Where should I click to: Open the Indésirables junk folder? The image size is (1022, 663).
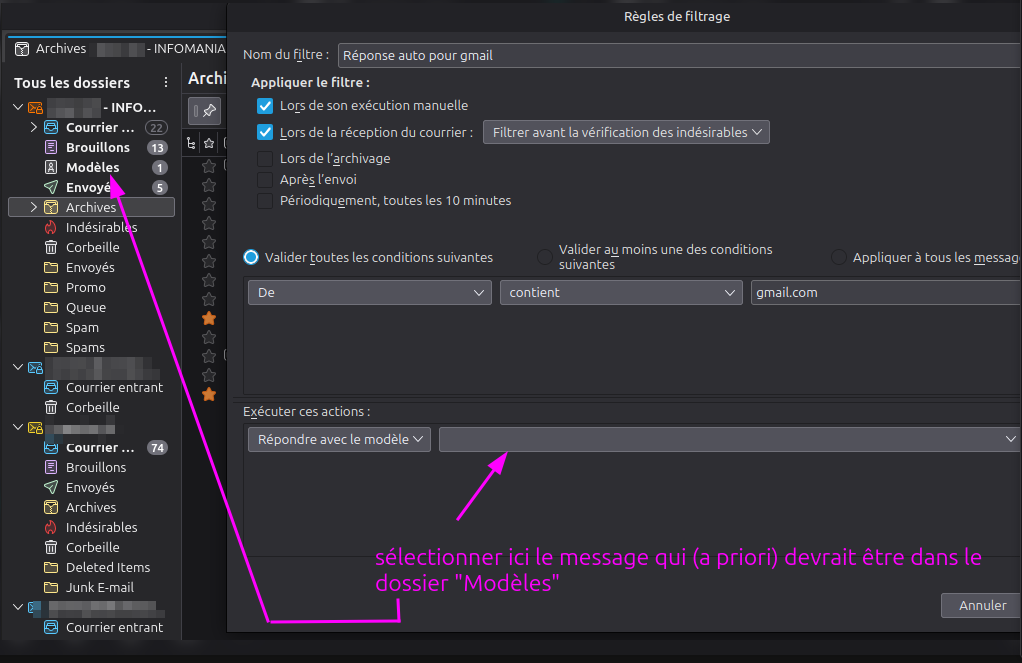101,227
